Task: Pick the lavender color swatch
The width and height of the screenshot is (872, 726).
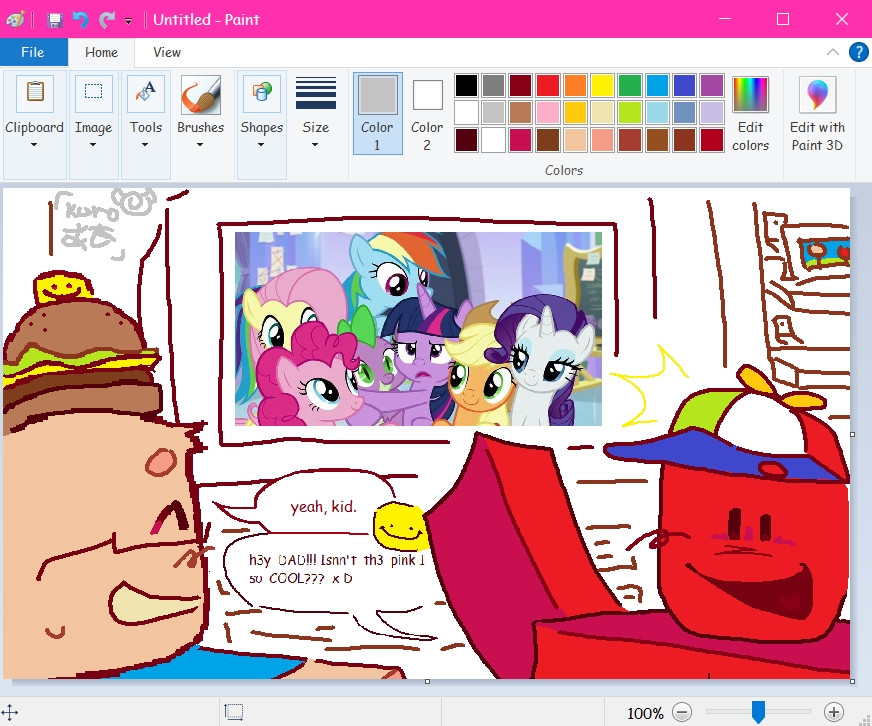Action: pyautogui.click(x=711, y=112)
